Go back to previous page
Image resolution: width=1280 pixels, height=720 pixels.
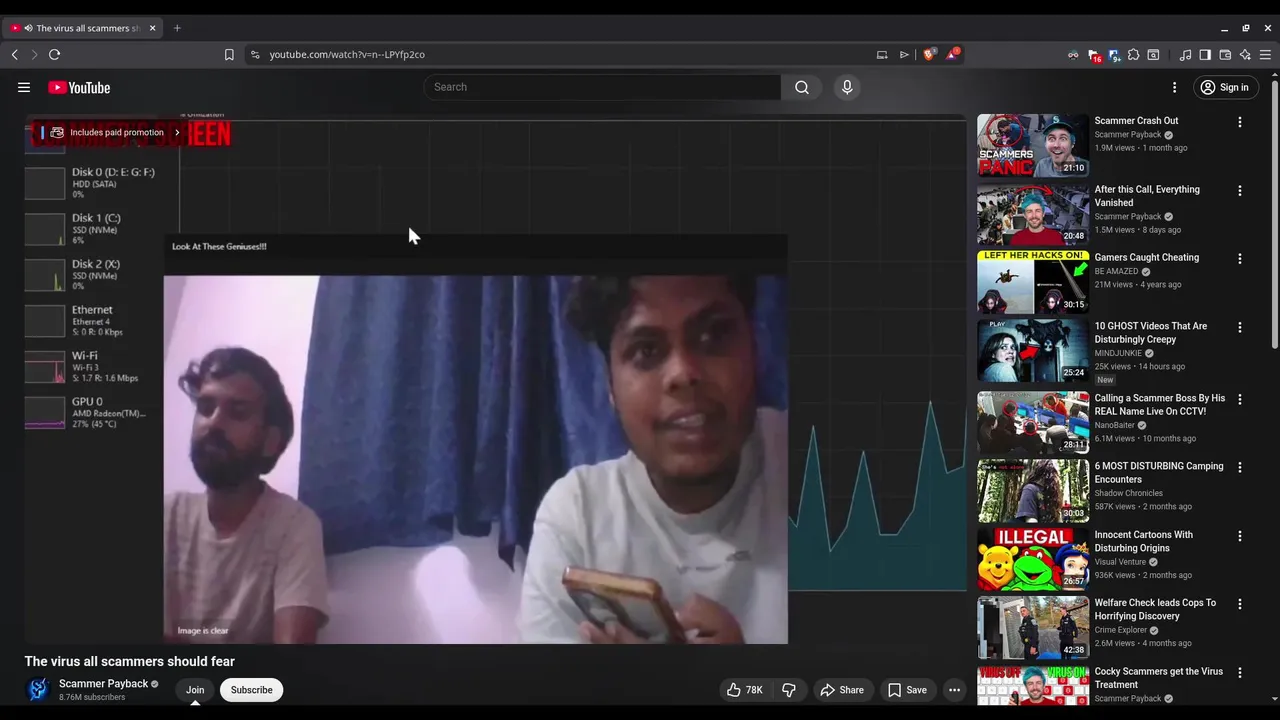14,54
